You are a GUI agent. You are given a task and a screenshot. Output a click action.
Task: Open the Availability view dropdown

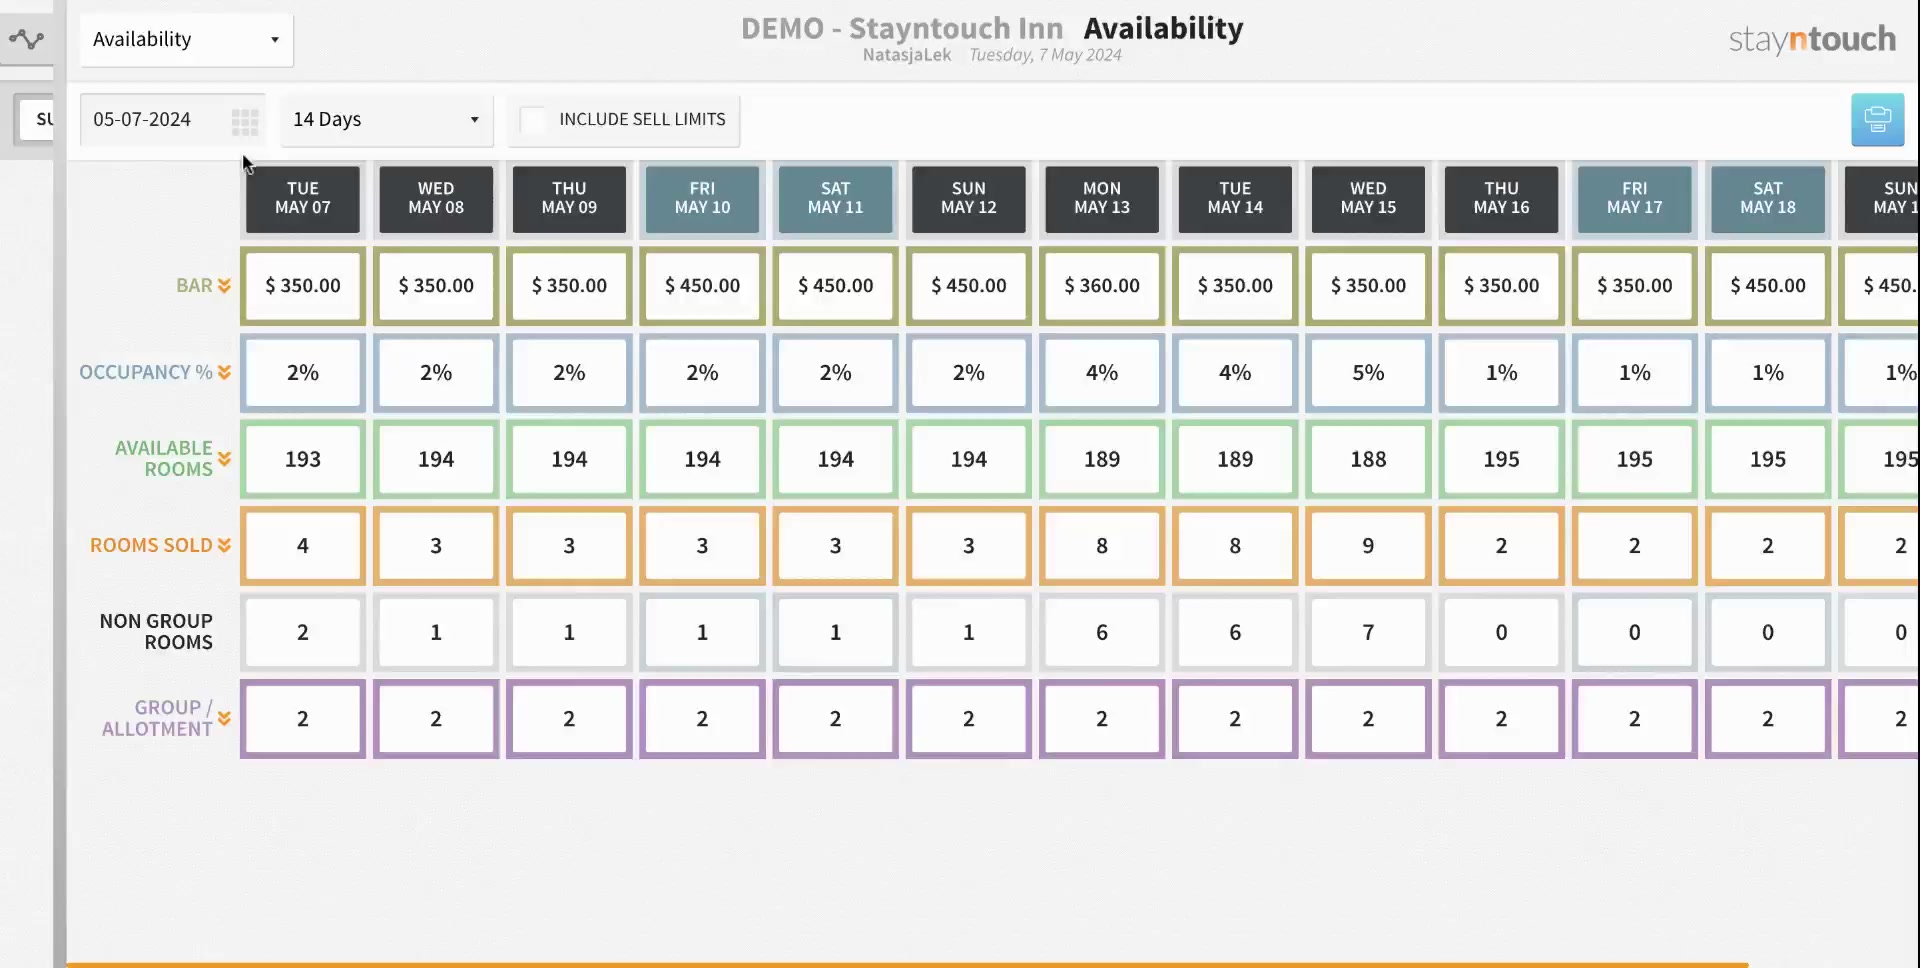pos(187,40)
